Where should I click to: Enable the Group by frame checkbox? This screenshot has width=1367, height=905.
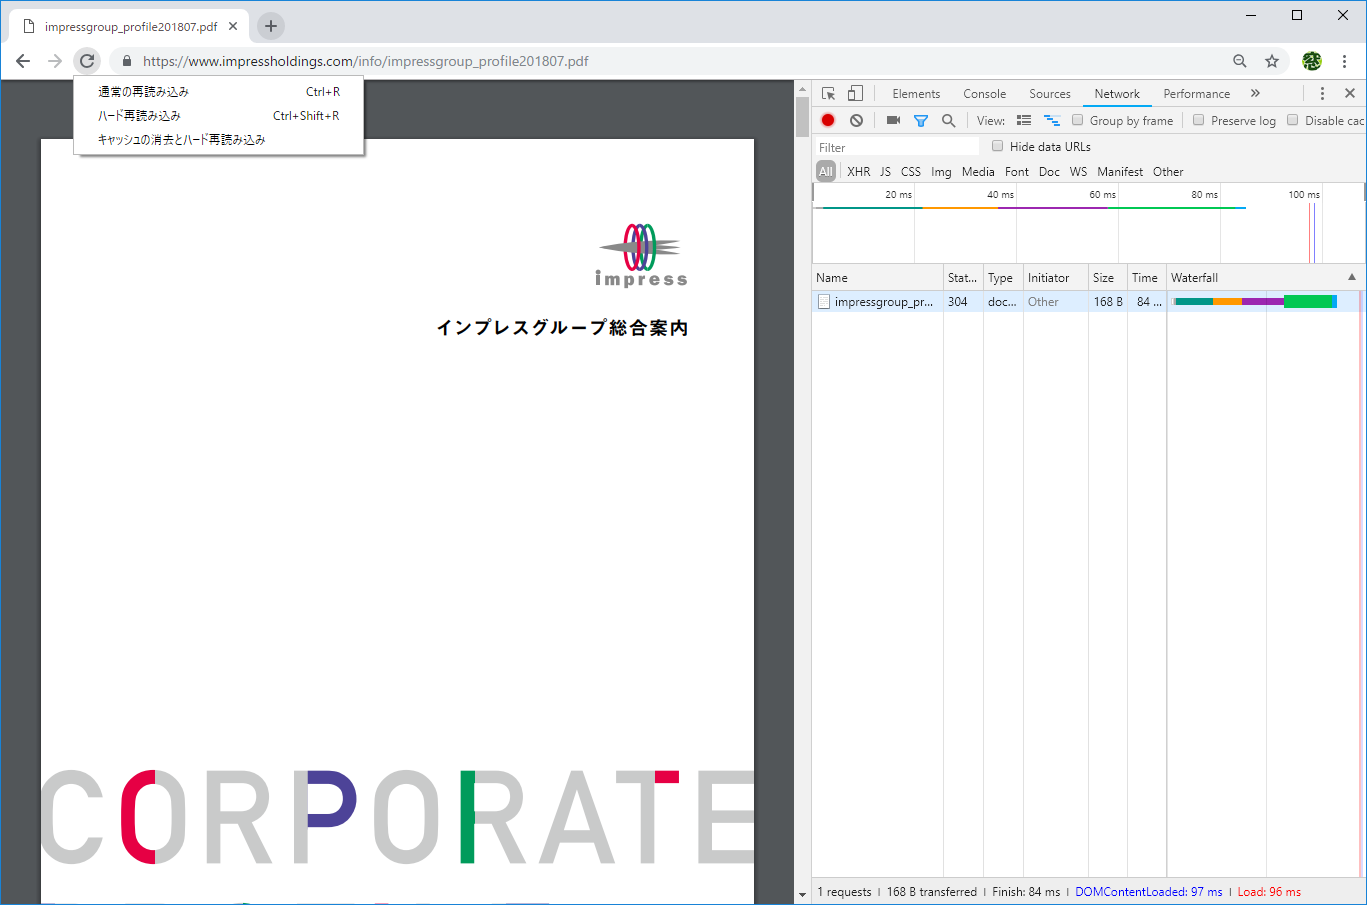[x=1077, y=120]
